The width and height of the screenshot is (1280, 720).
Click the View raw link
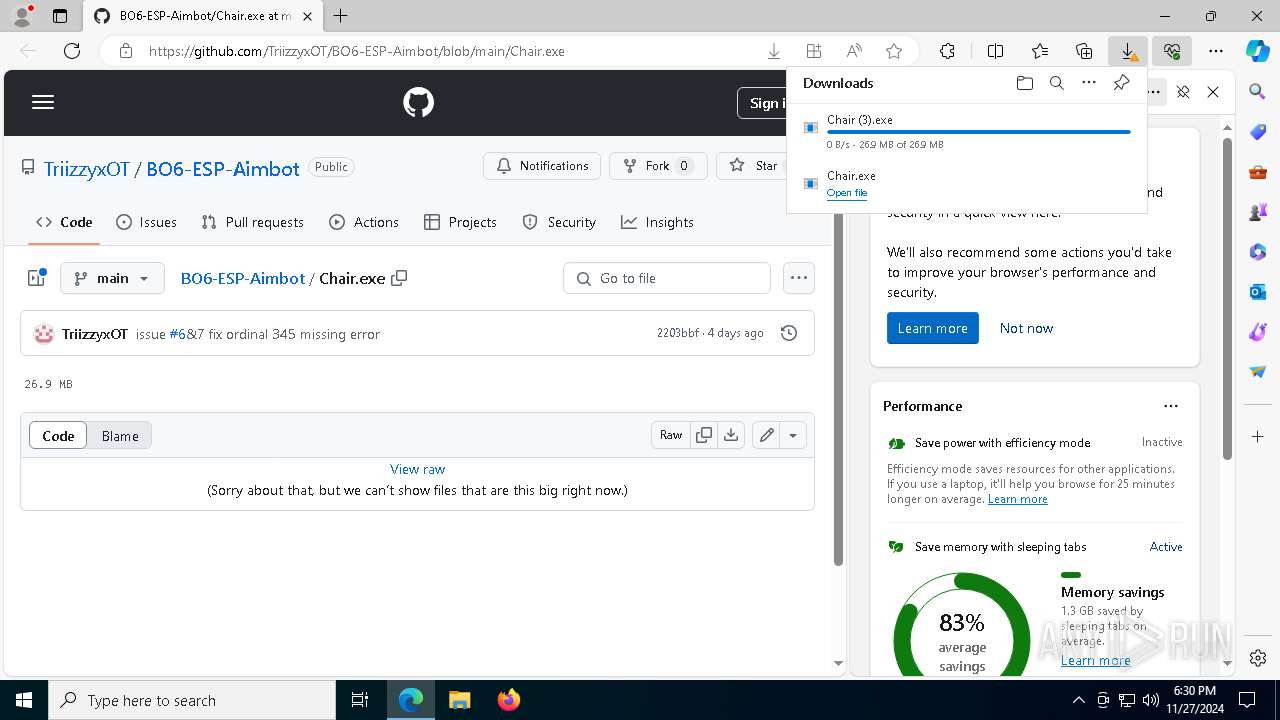417,469
